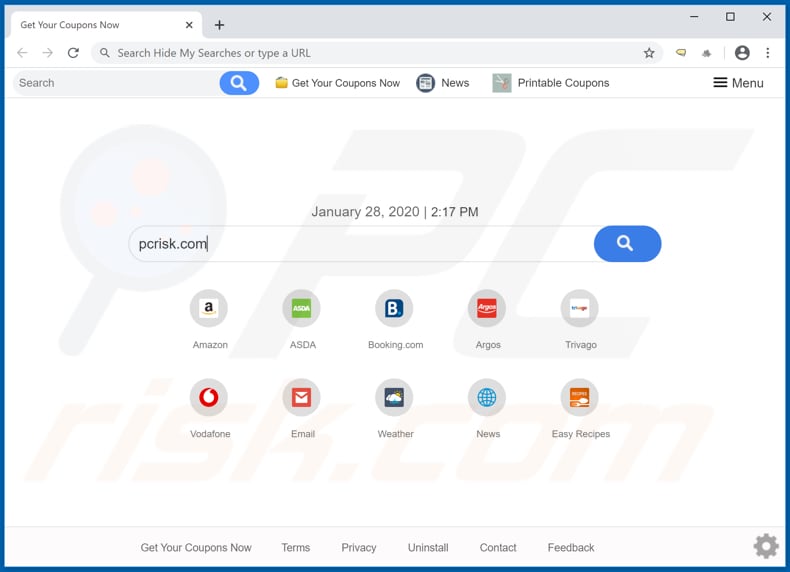Open the Terms footer link
Viewport: 790px width, 572px height.
coord(296,548)
